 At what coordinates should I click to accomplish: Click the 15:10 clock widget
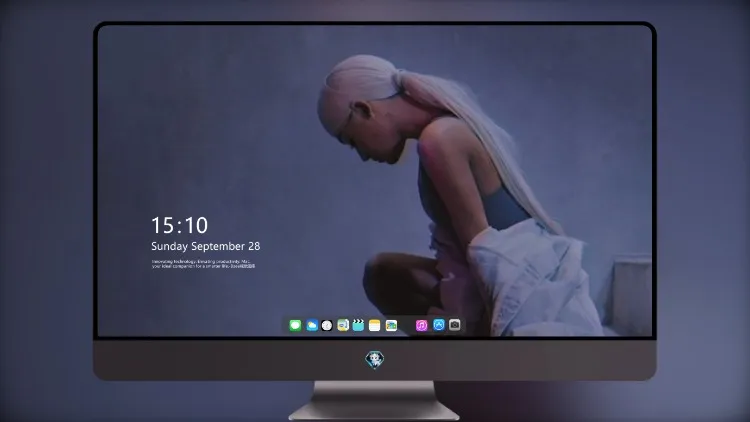click(179, 225)
